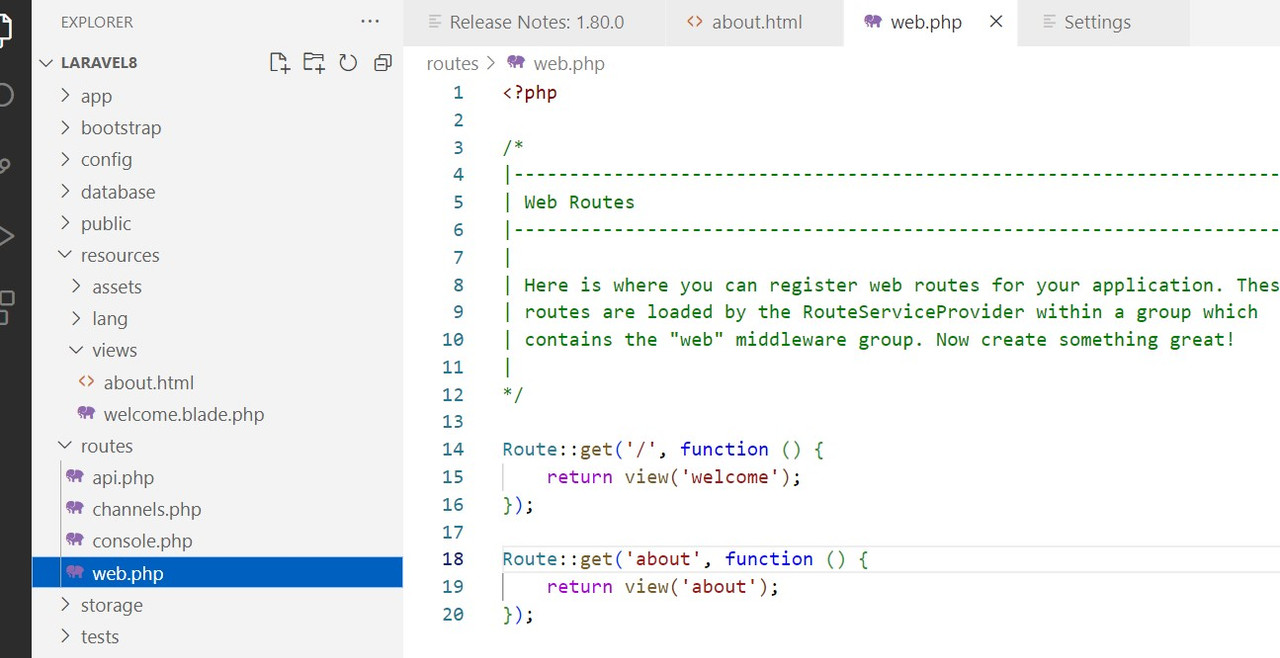Click the api.php elephant icon
The width and height of the screenshot is (1280, 658).
[x=75, y=477]
